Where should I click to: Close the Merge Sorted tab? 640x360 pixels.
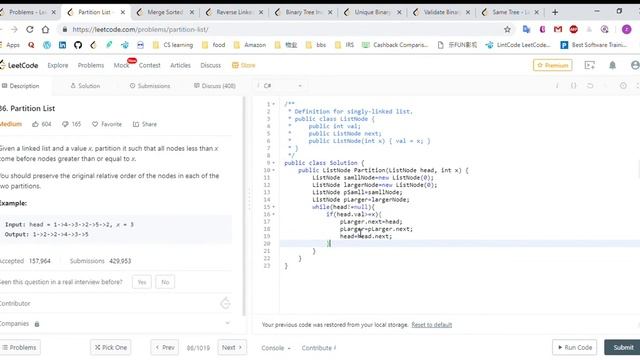click(192, 12)
